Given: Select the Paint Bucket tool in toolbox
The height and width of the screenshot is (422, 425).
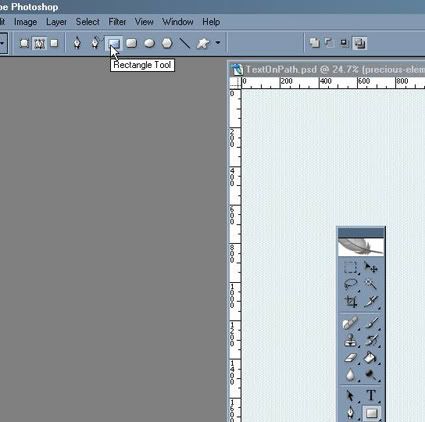Looking at the screenshot, I should pos(370,358).
